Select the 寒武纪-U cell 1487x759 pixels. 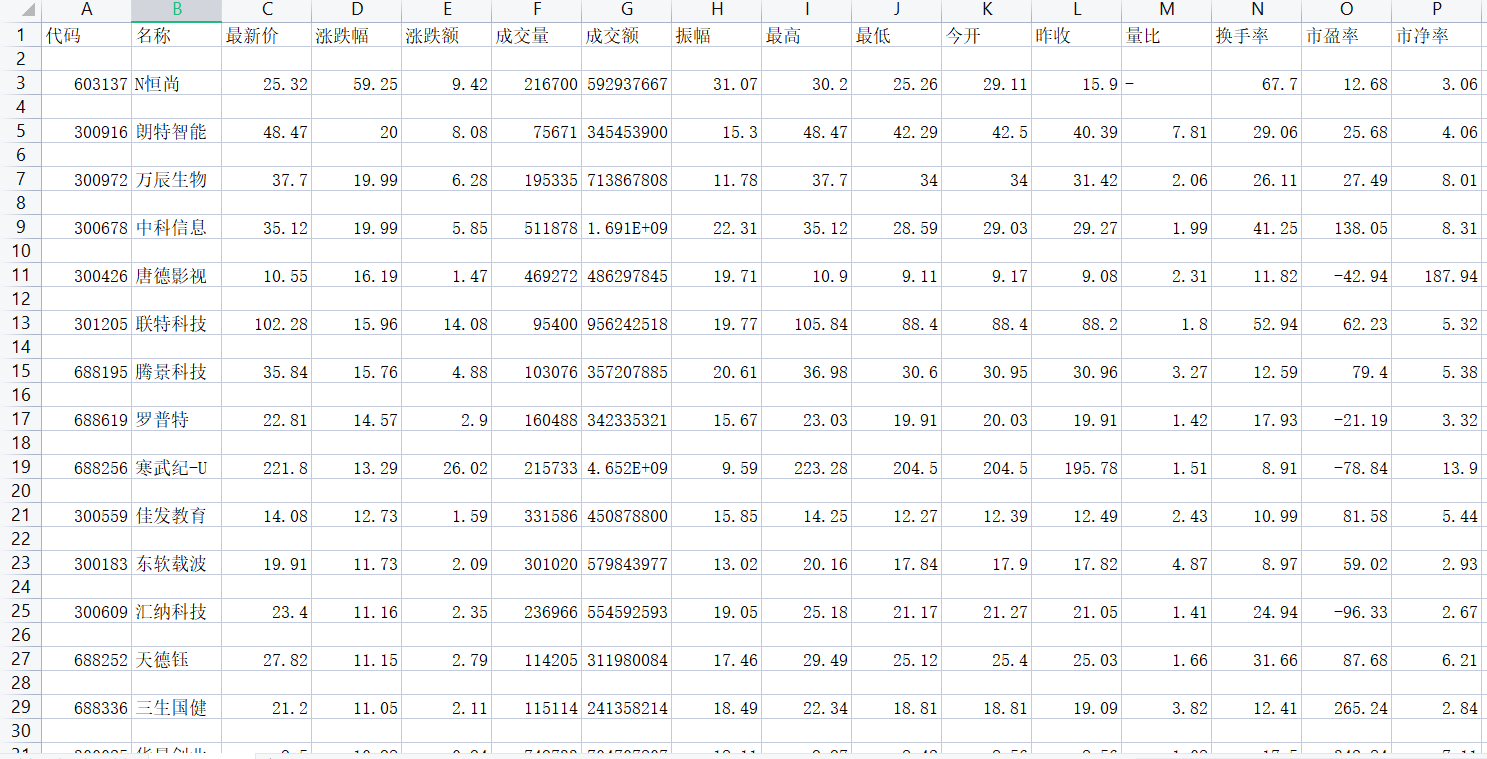[x=177, y=467]
